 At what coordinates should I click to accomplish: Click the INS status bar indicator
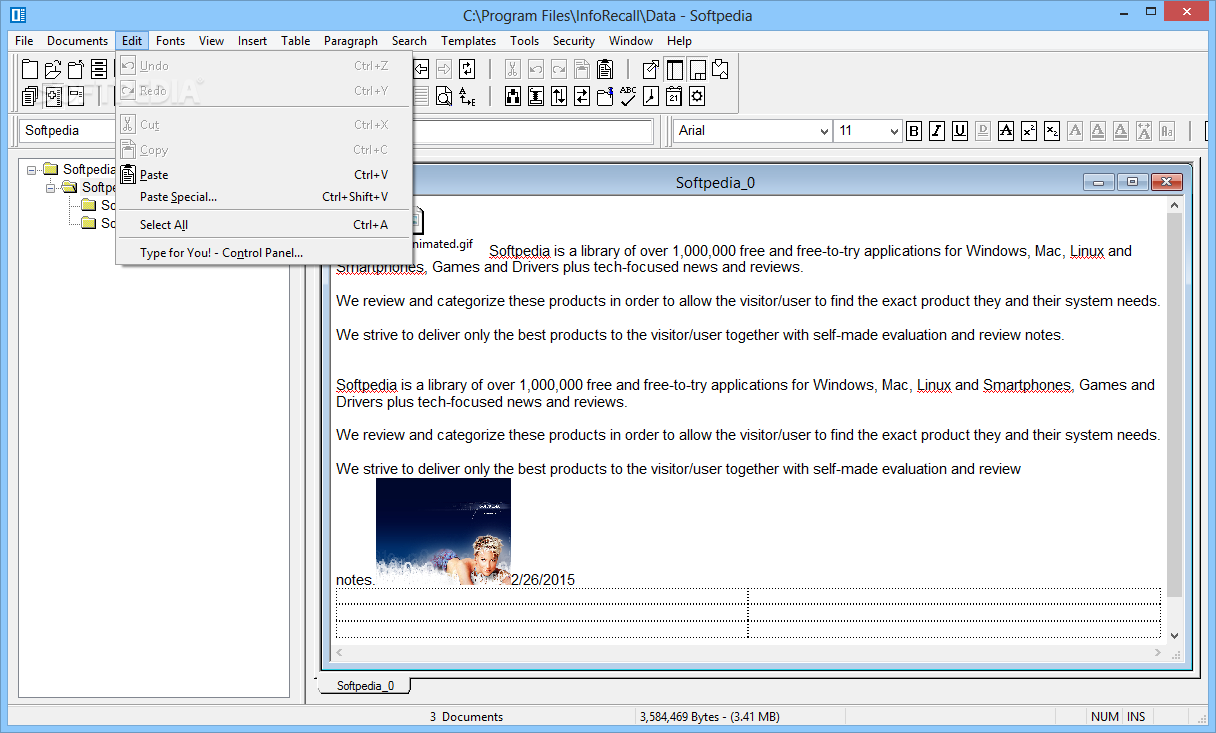click(1136, 716)
